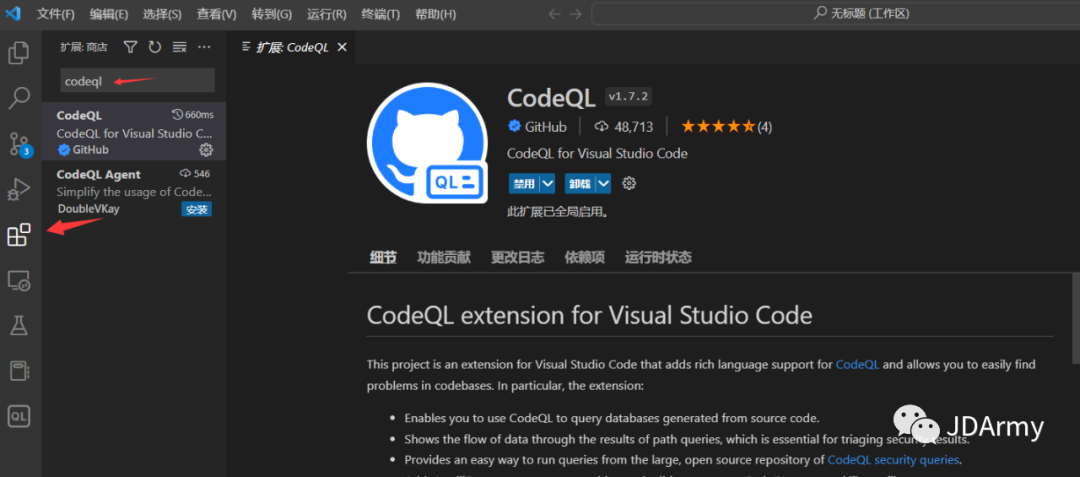Open the Testing flask icon

19,326
